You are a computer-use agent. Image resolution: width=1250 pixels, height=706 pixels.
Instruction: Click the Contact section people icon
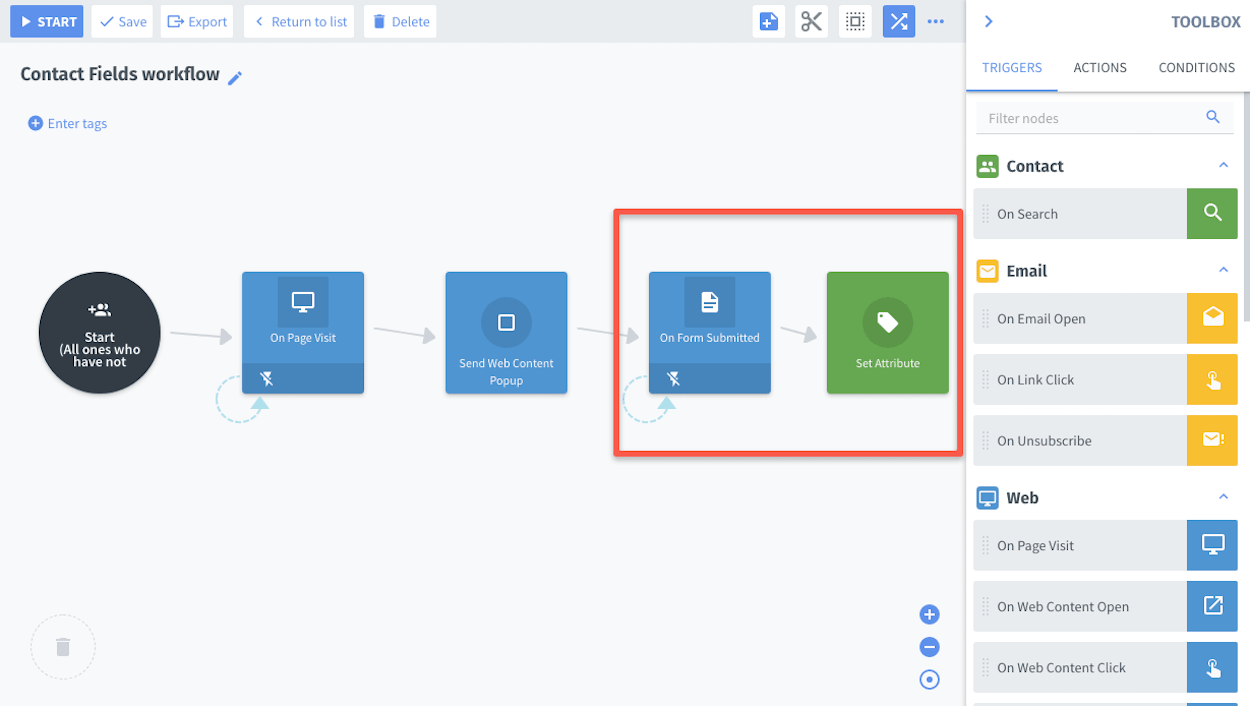pyautogui.click(x=988, y=166)
